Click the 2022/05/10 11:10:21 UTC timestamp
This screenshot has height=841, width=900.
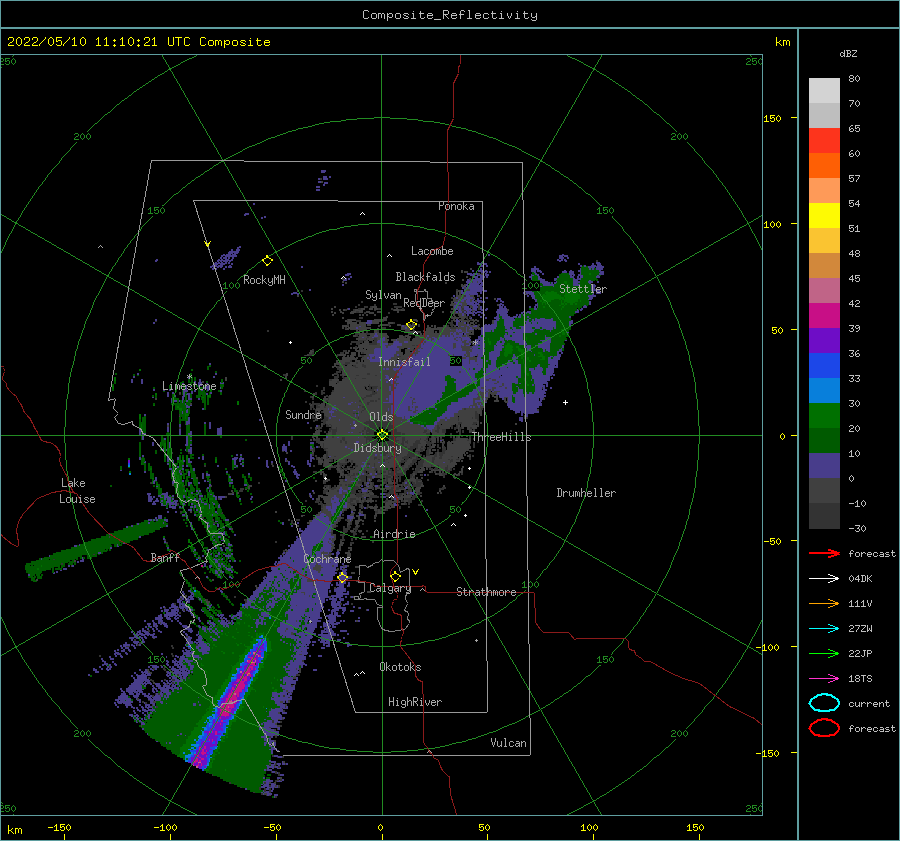(x=138, y=42)
